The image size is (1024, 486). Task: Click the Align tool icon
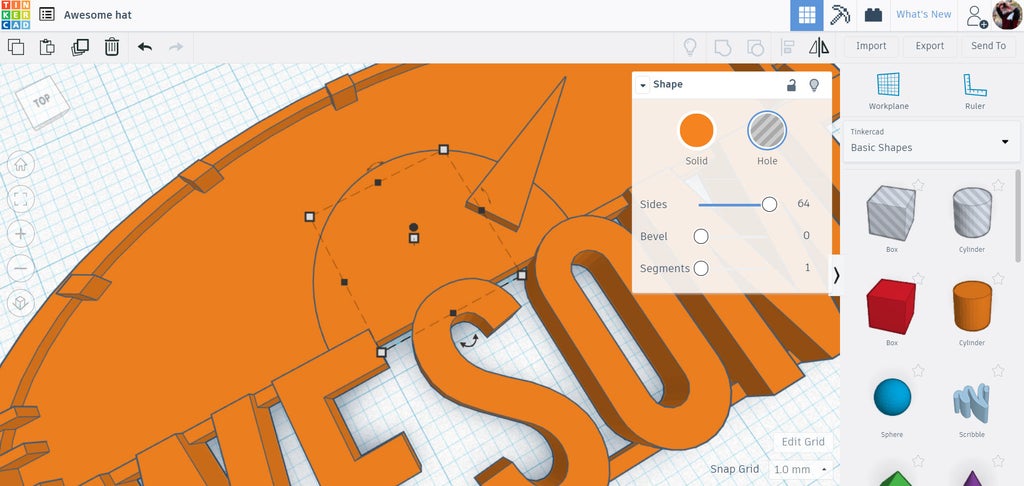(788, 47)
